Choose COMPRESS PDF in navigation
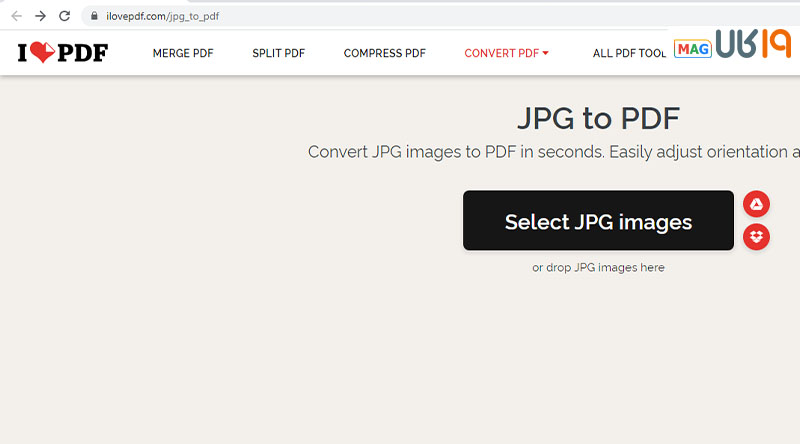 coord(384,54)
